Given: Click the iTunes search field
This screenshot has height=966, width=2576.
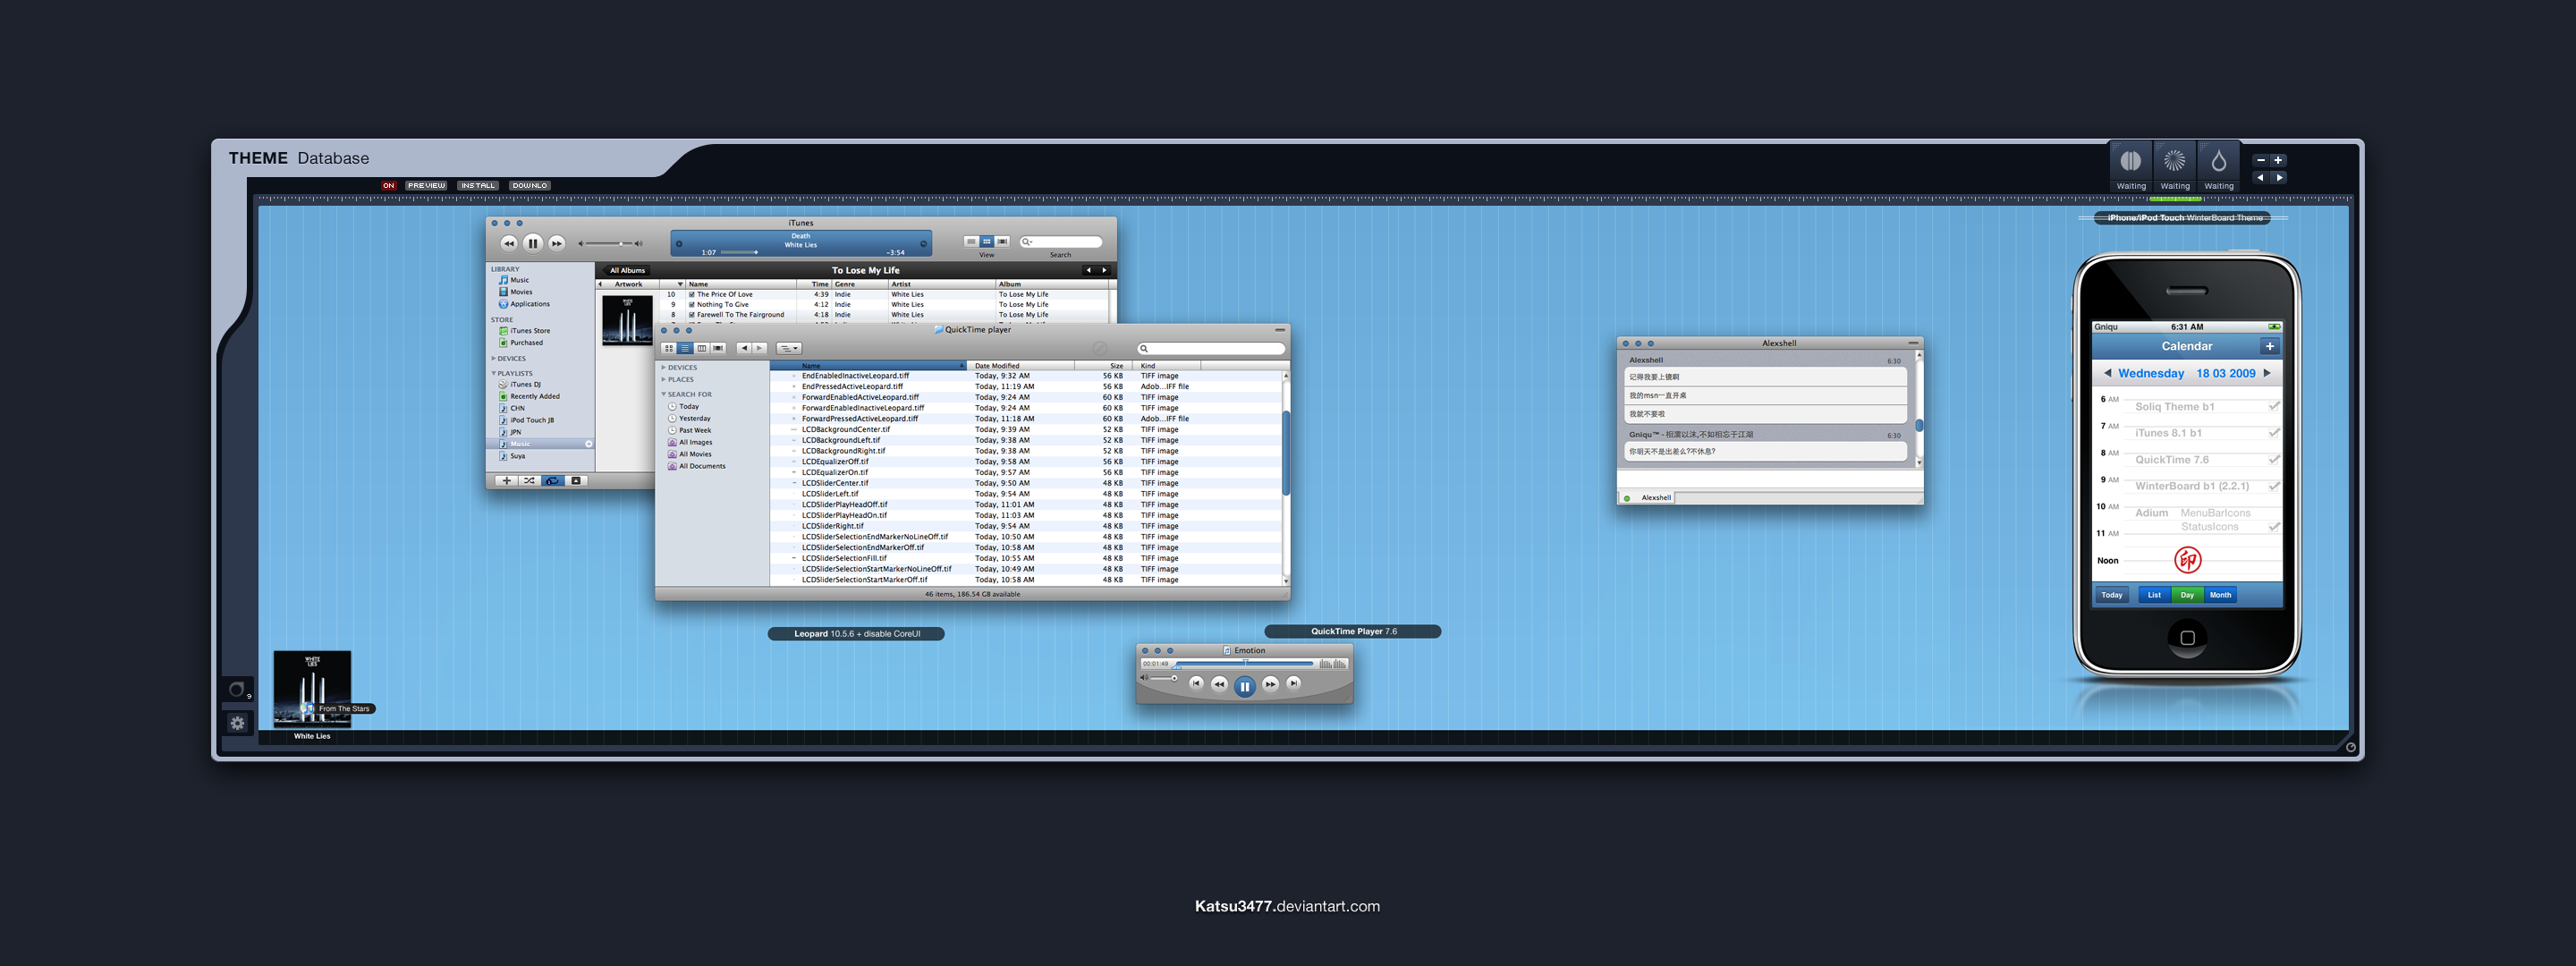Looking at the screenshot, I should (x=1061, y=242).
